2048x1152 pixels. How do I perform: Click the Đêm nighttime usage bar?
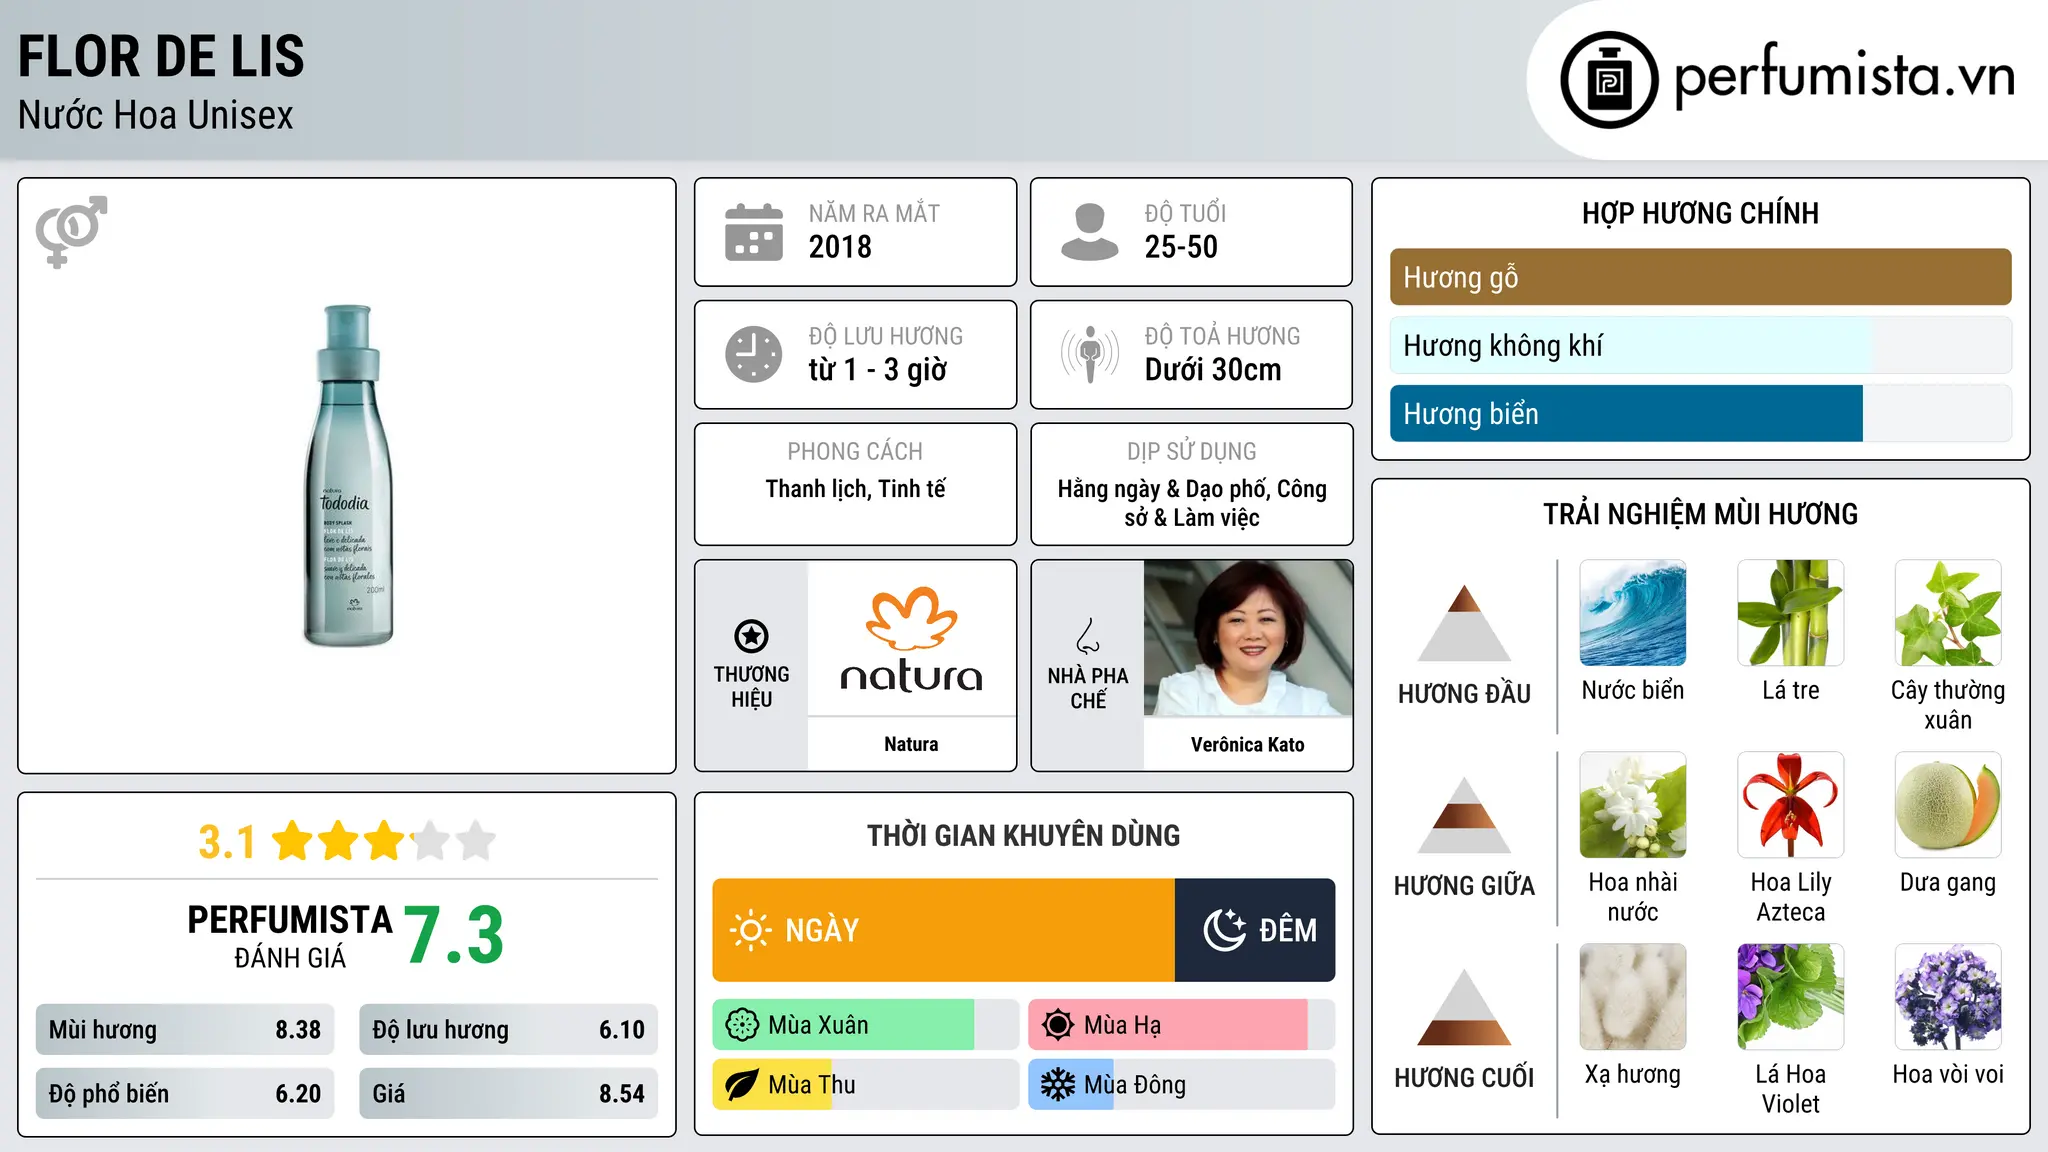1255,930
